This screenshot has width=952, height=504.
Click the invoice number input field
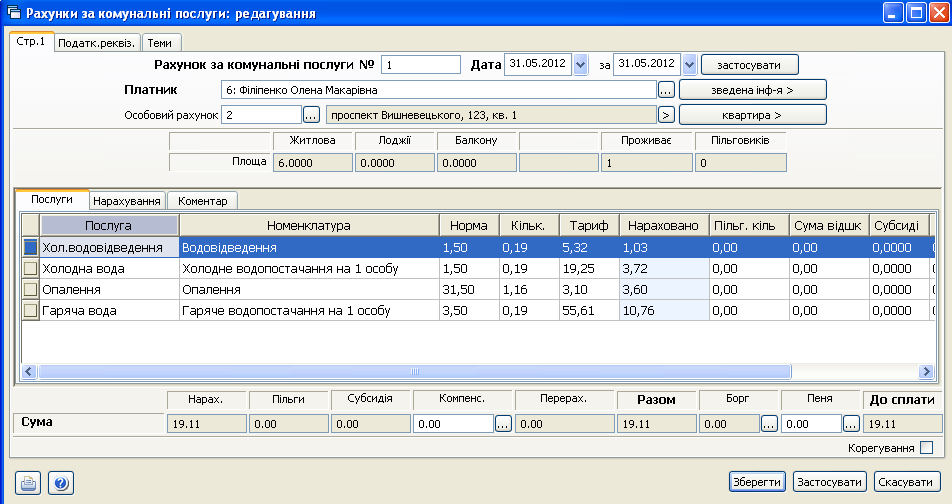coord(421,64)
